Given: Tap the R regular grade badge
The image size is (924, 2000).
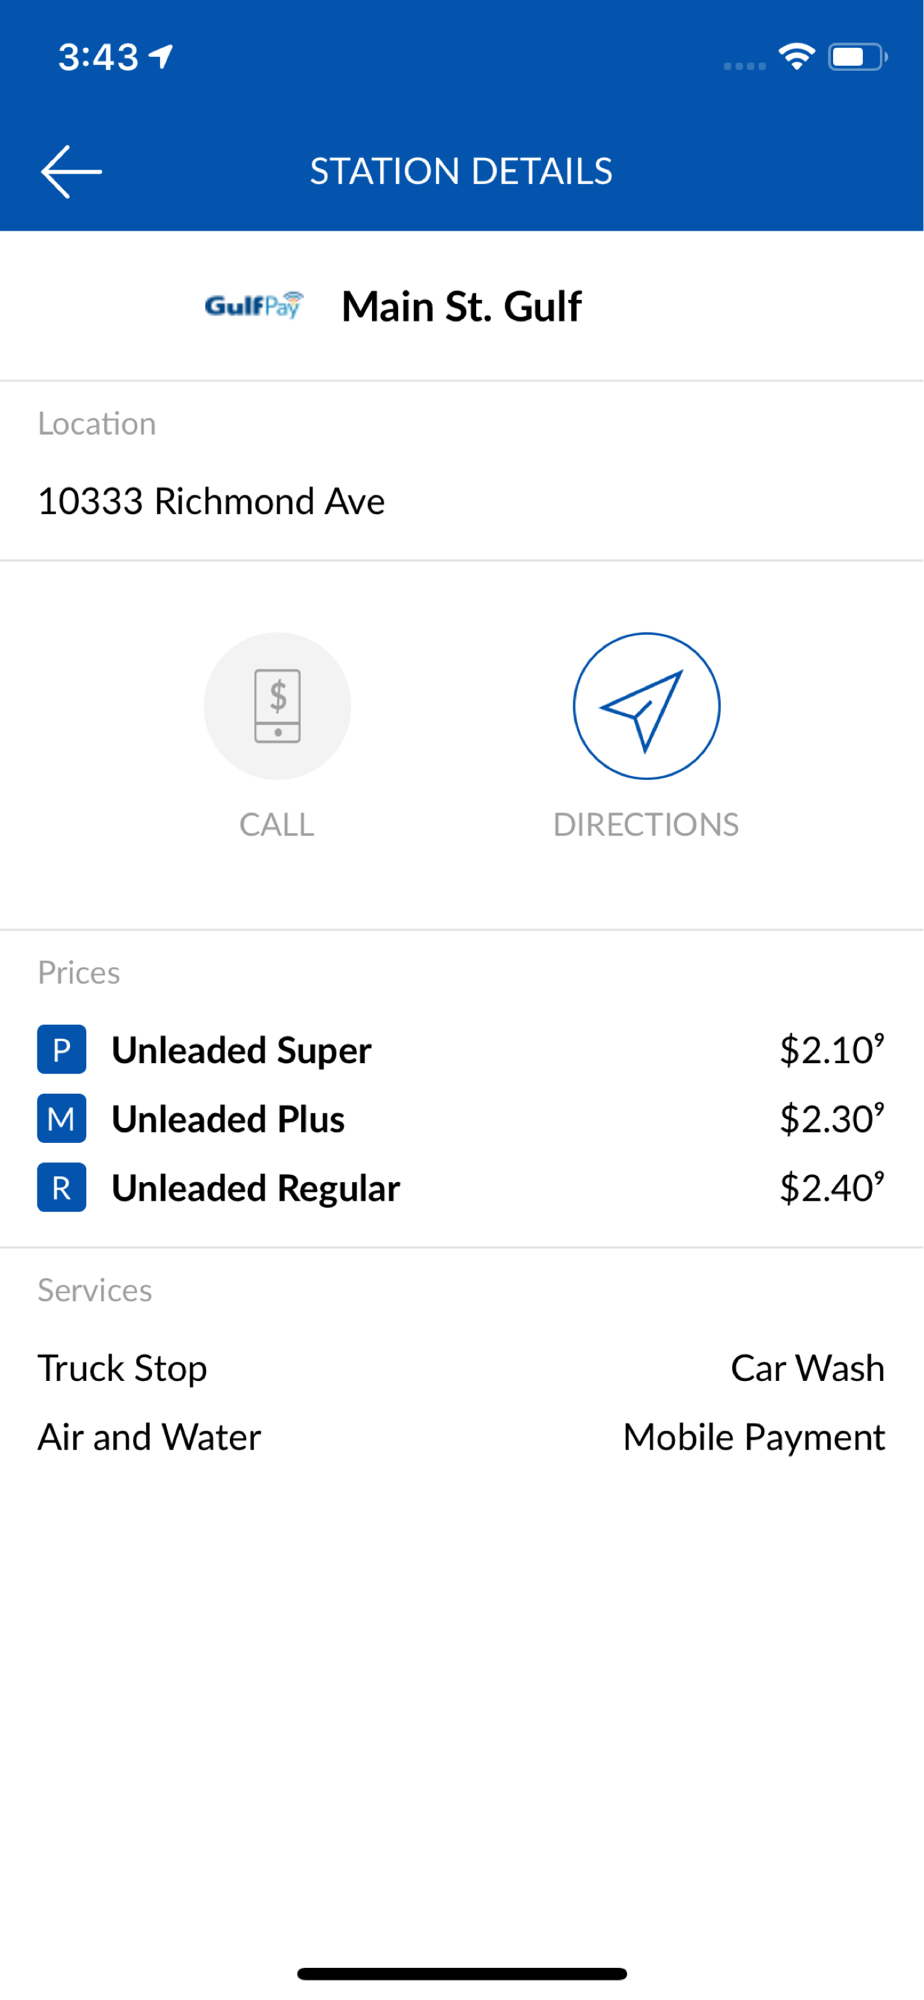Looking at the screenshot, I should pyautogui.click(x=62, y=1188).
